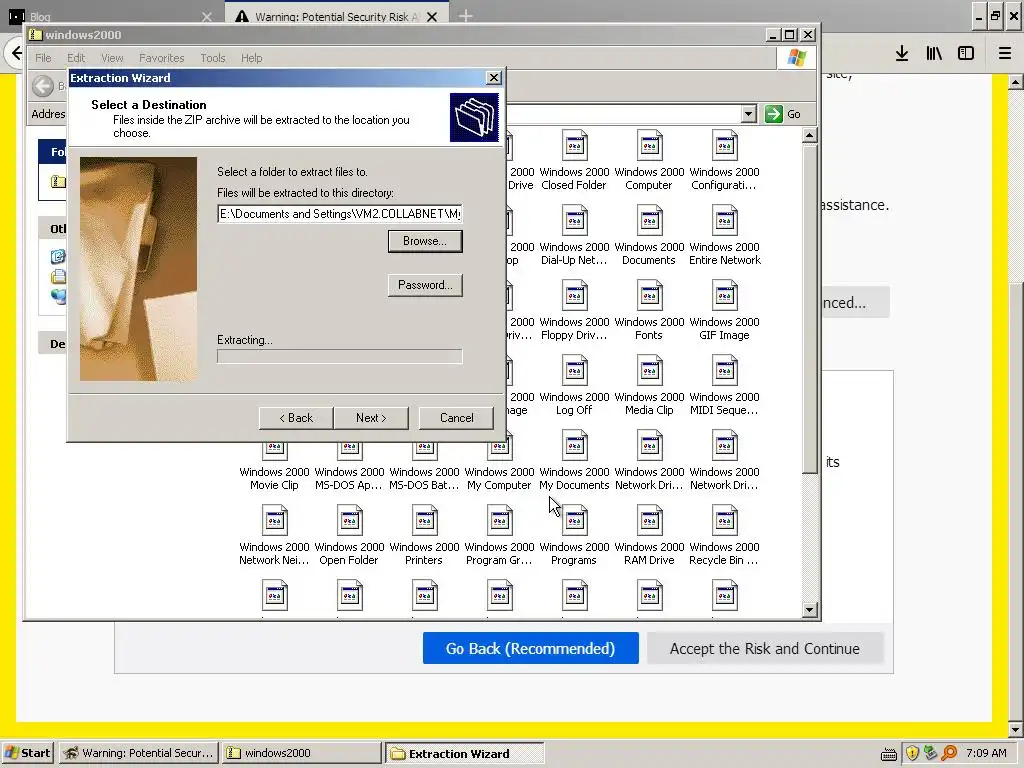1024x768 pixels.
Task: Select the Windows 2000 Recycle Bin file icon
Action: pos(724,521)
